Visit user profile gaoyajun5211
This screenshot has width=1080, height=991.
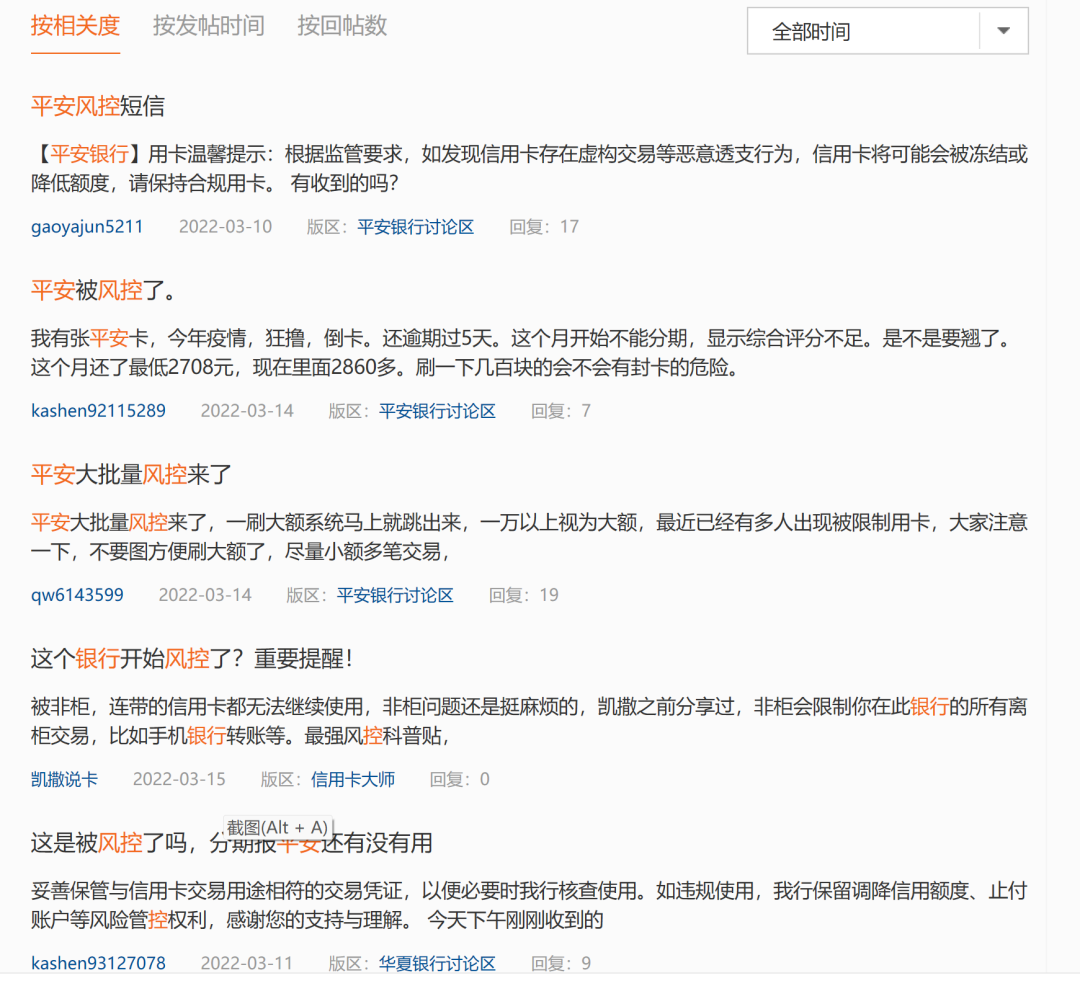pyautogui.click(x=87, y=226)
